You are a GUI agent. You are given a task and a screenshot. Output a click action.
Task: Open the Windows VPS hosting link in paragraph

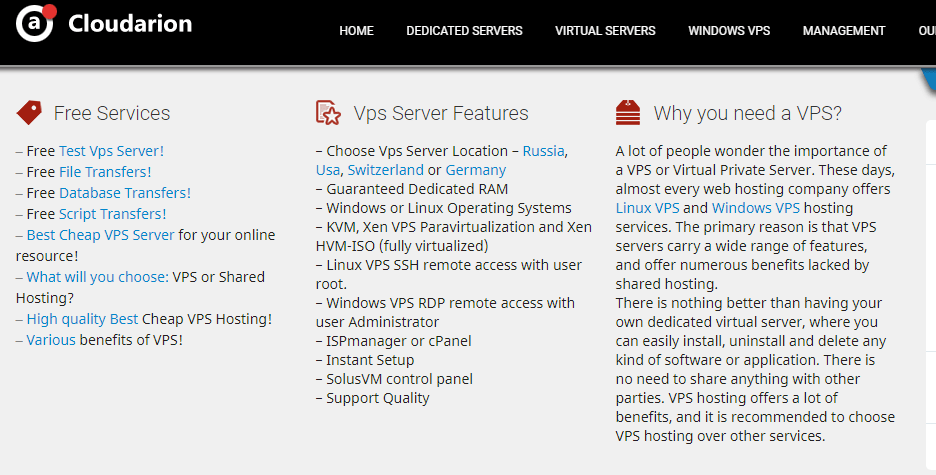[x=756, y=208]
